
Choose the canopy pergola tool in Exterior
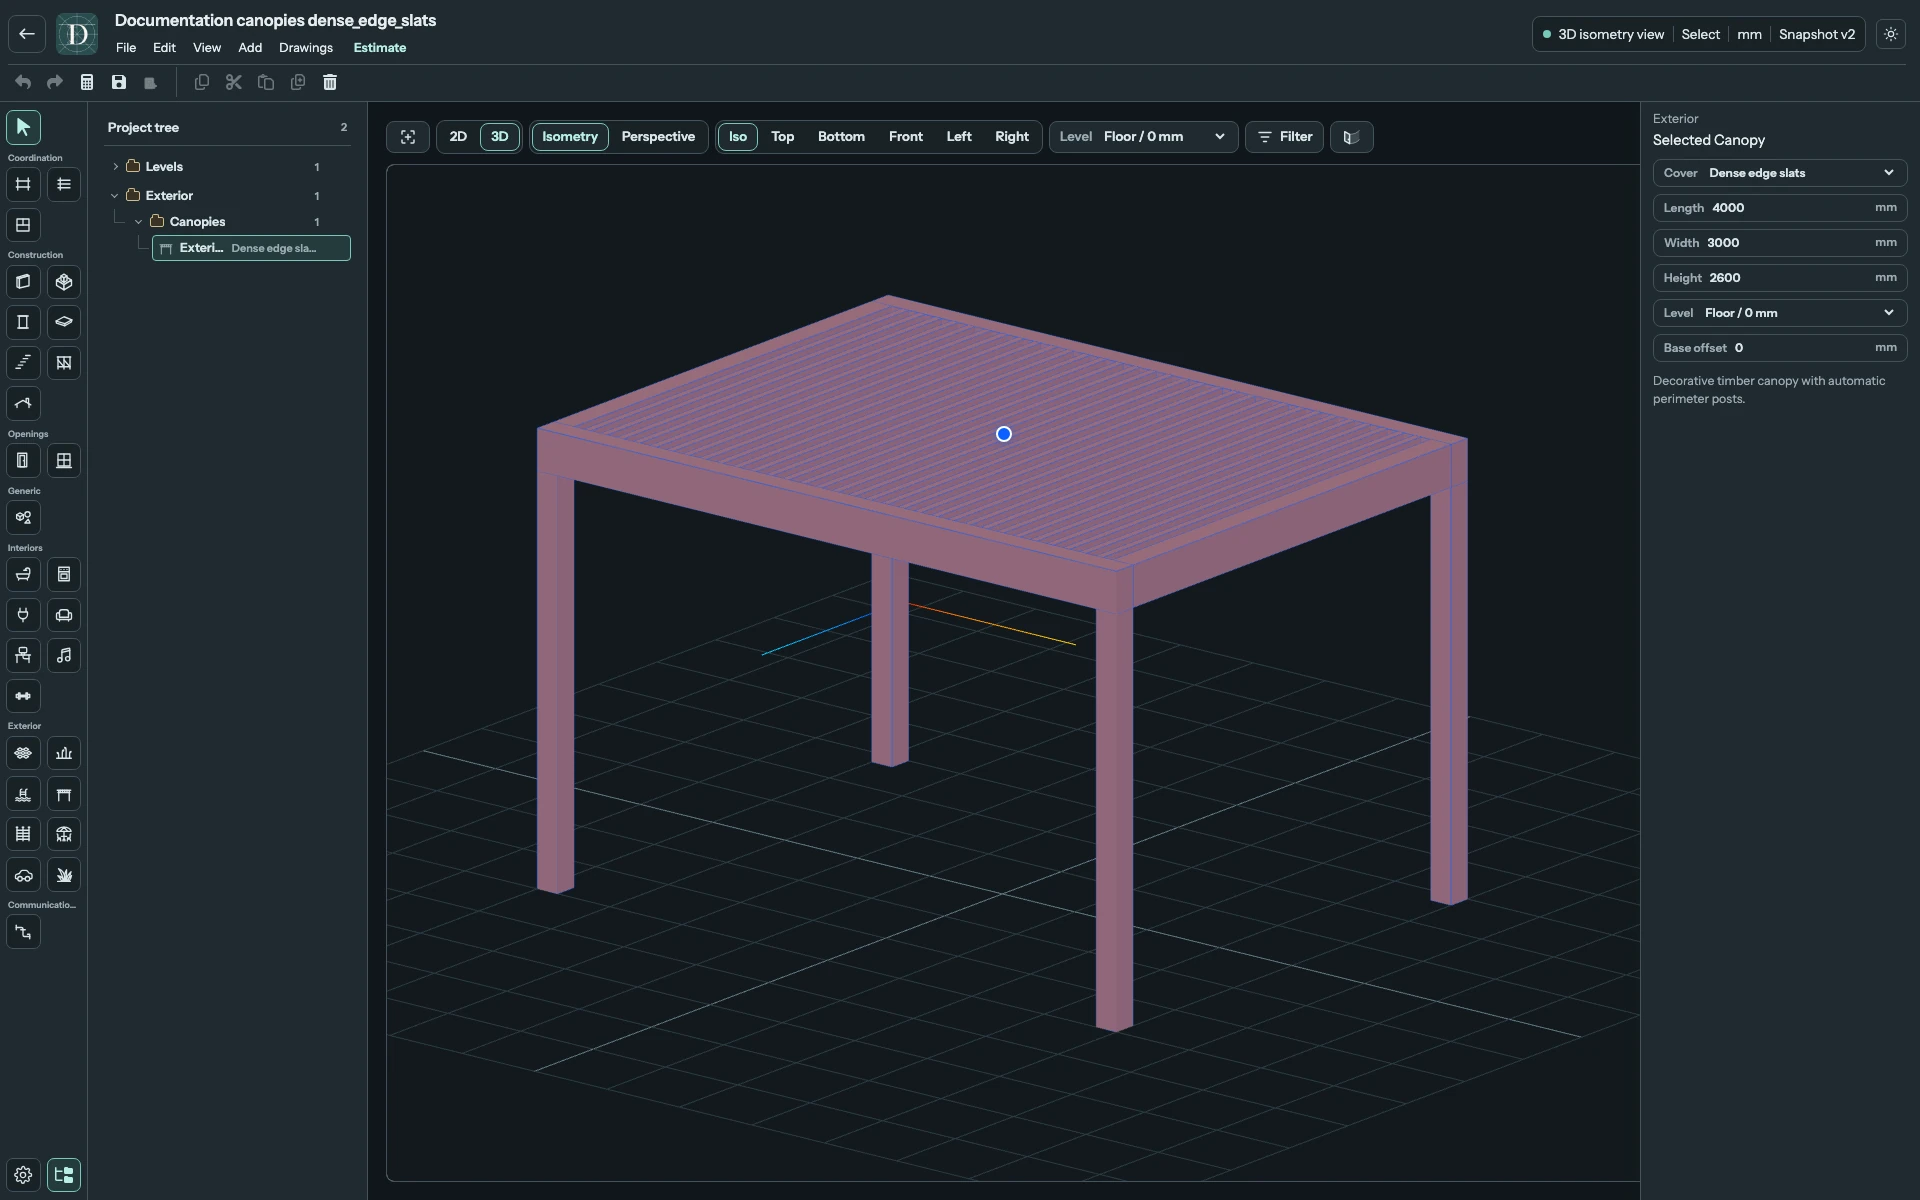64,794
